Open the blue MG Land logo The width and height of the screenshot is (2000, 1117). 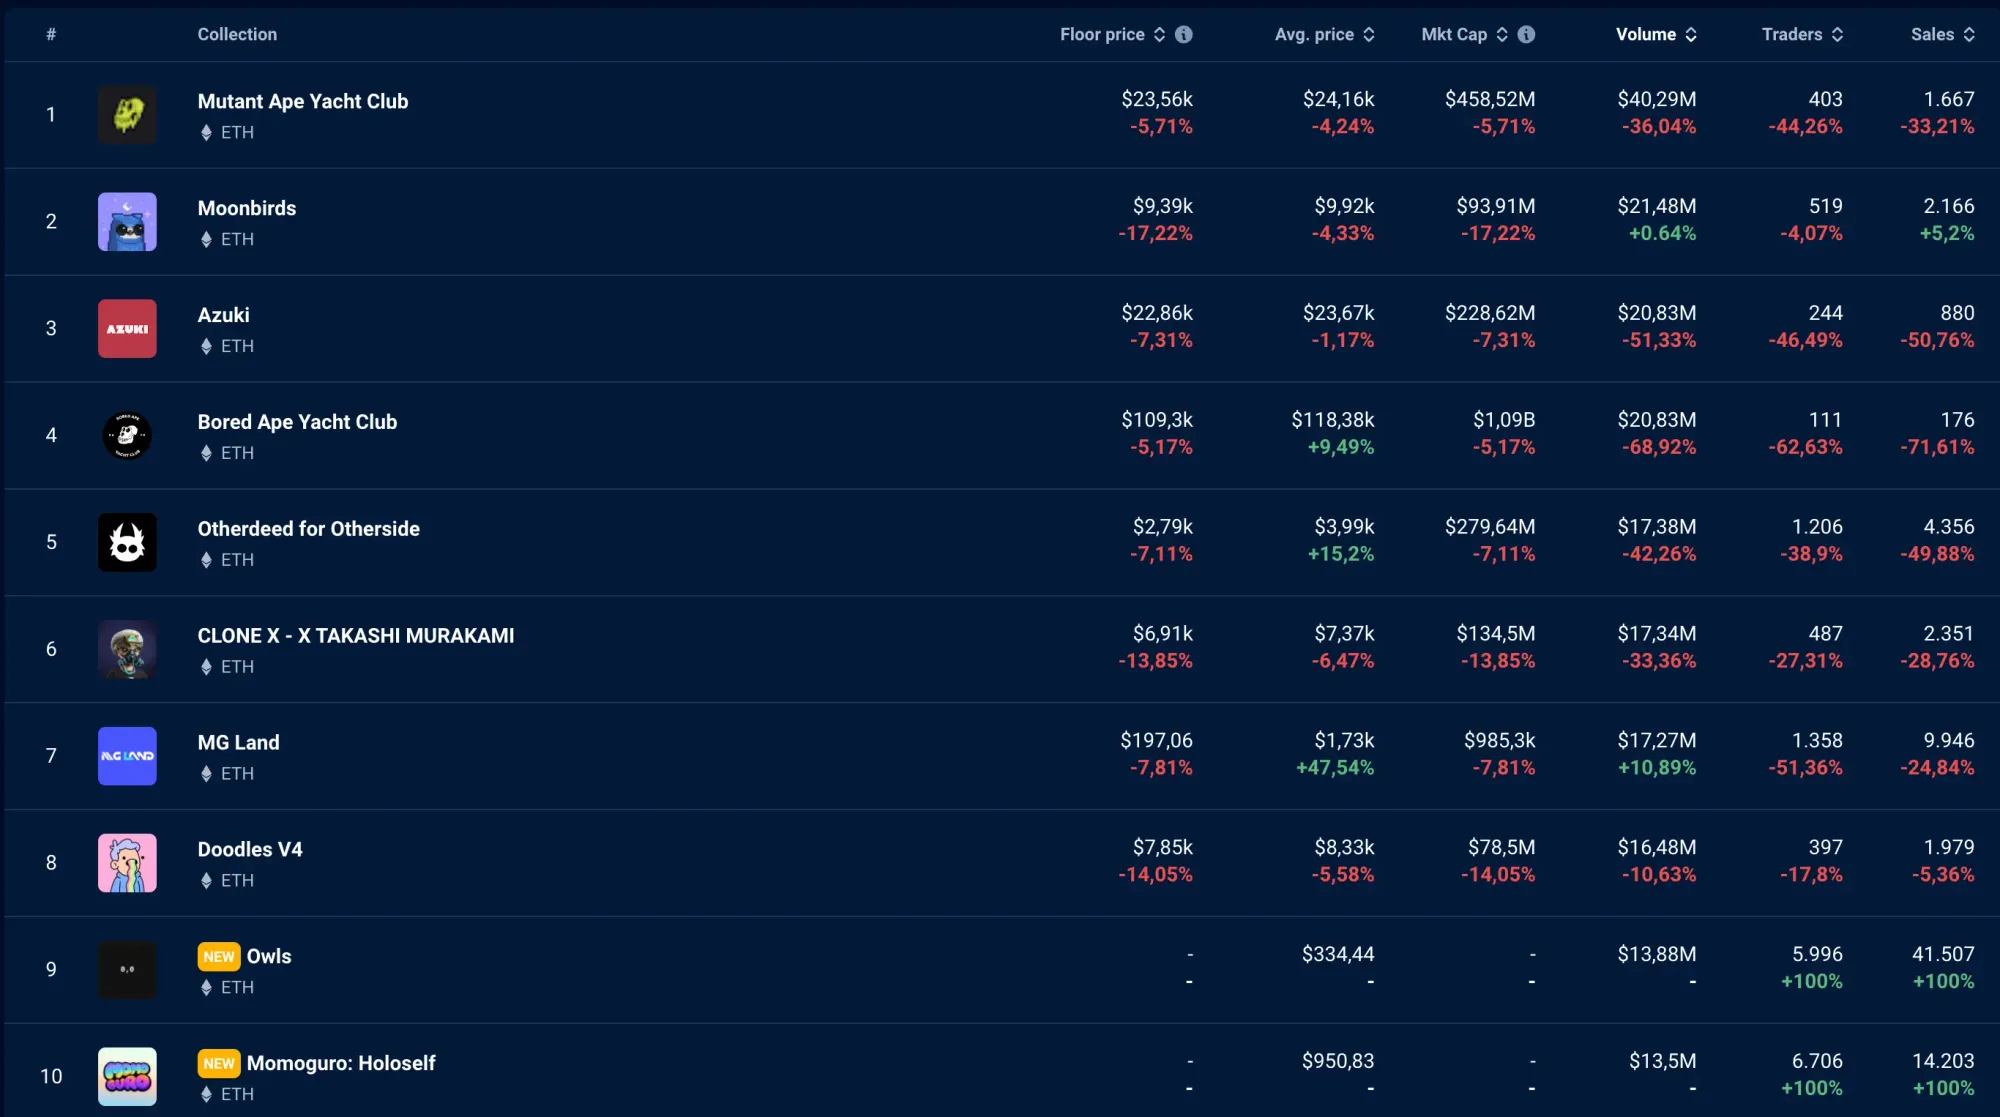(127, 756)
